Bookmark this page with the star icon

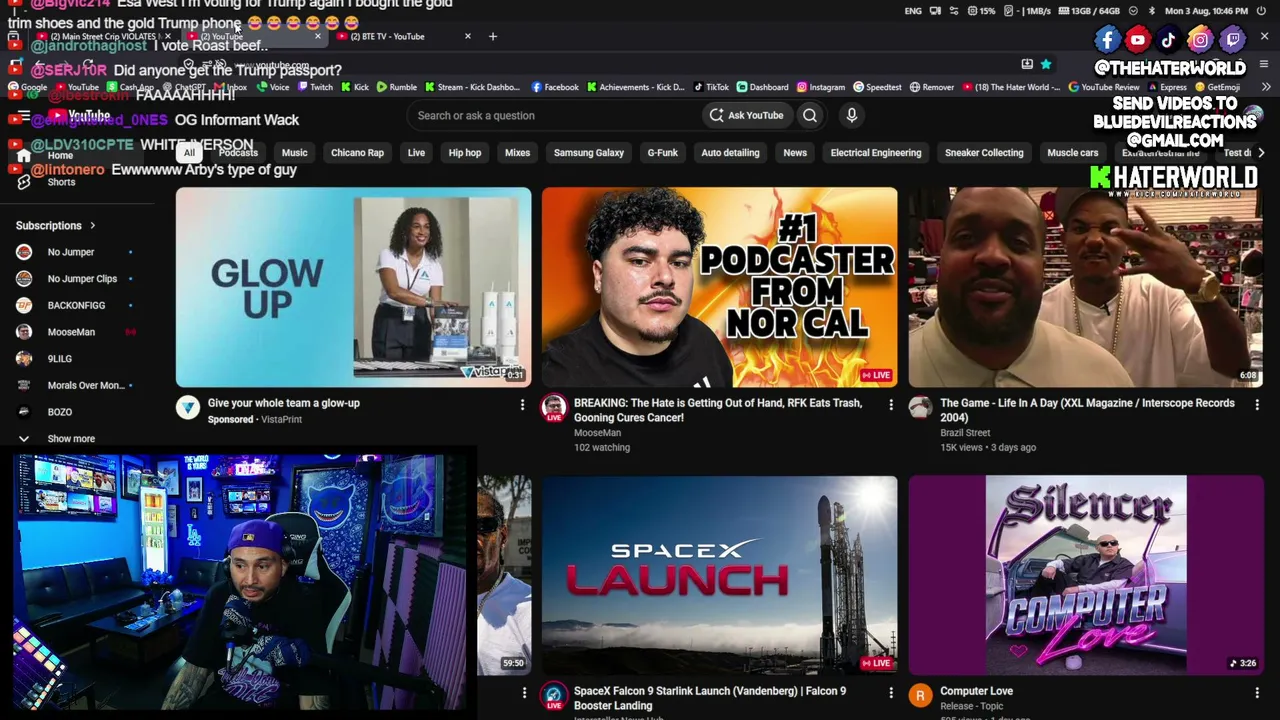pyautogui.click(x=1046, y=64)
